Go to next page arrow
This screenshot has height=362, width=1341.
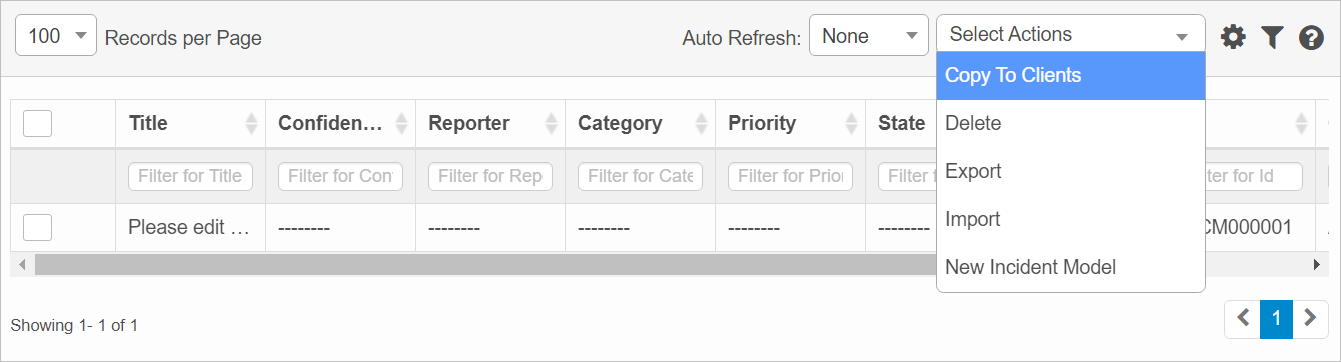coord(1310,319)
